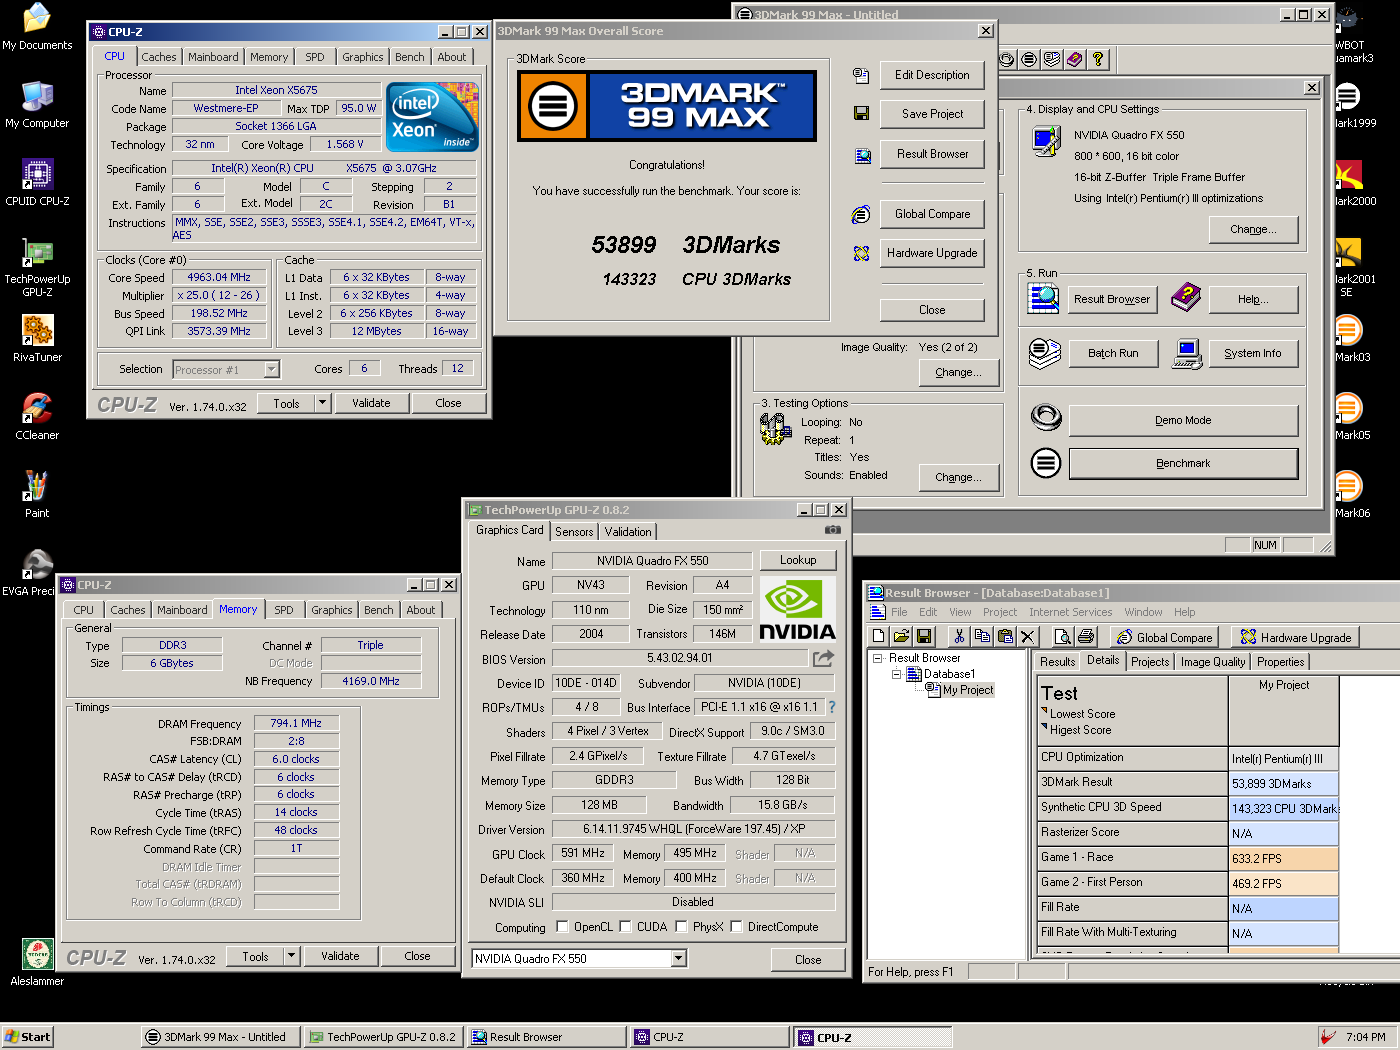Click Benchmark button in 3DMark

point(1183,464)
